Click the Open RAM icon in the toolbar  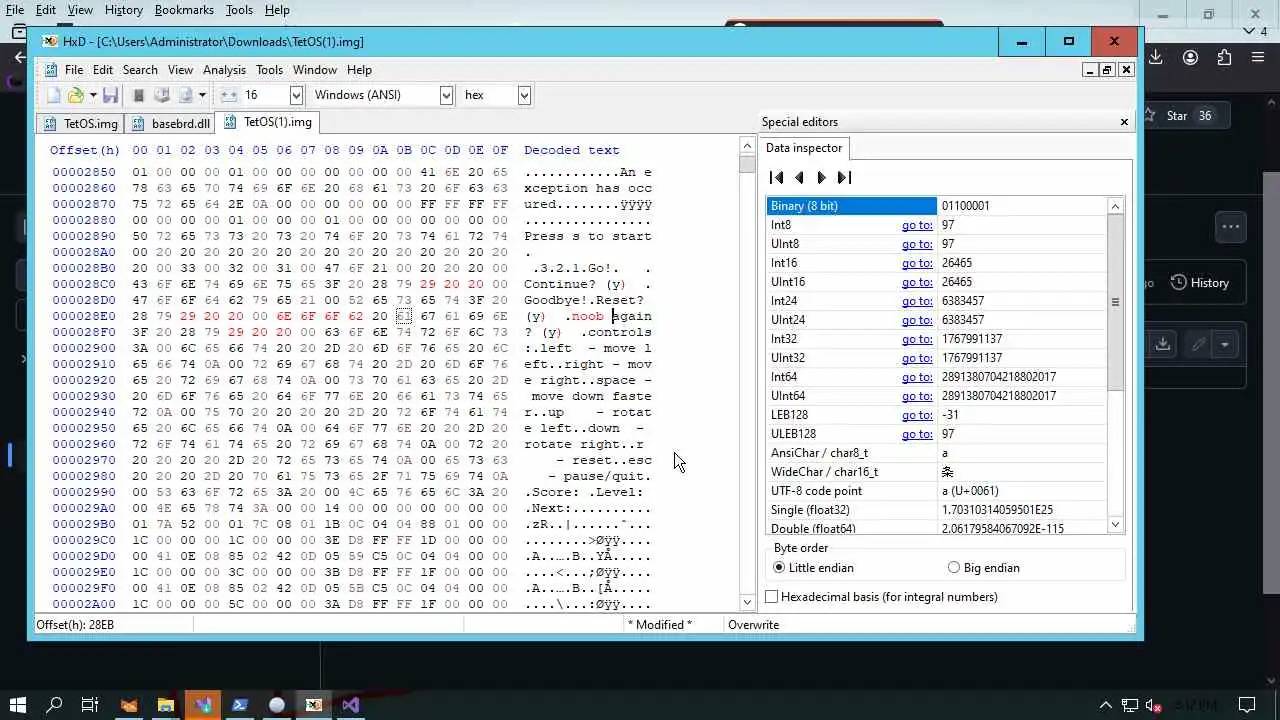pos(139,95)
